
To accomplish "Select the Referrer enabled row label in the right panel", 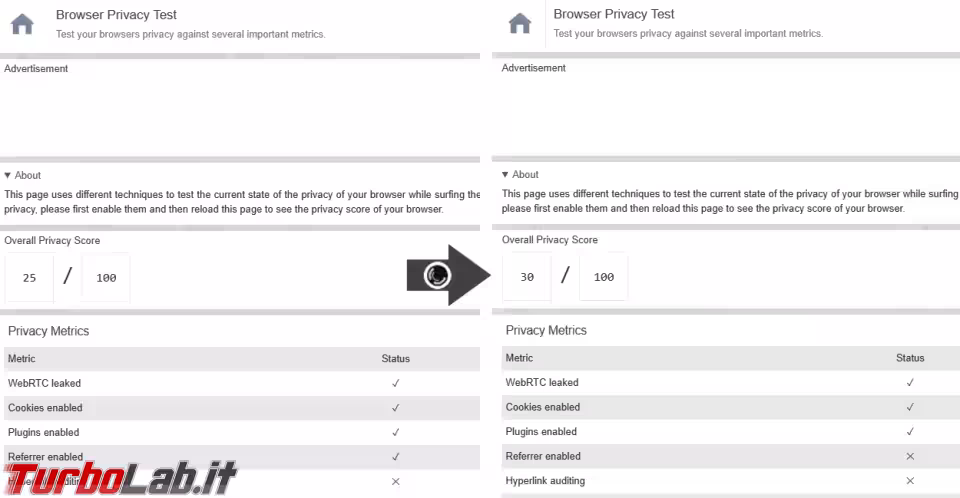I will click(x=543, y=456).
